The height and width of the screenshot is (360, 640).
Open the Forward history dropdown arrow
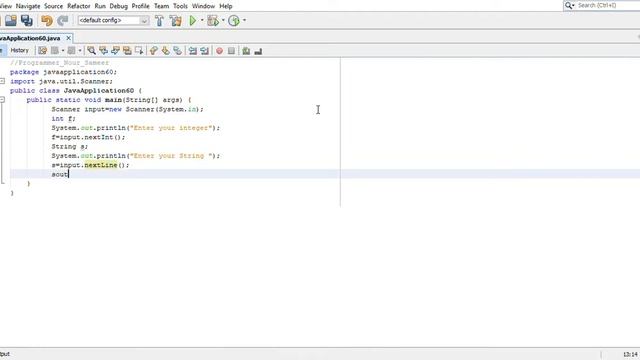pos(80,51)
